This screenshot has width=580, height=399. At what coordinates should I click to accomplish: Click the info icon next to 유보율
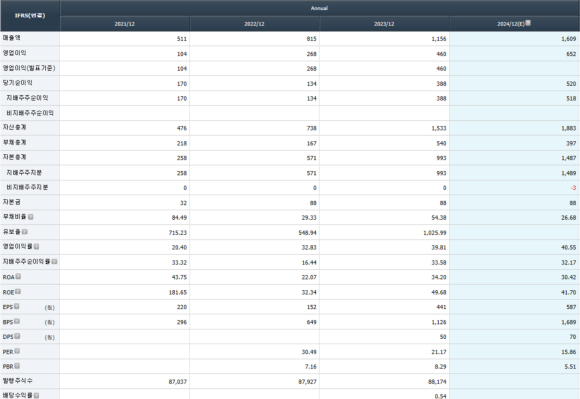[24, 232]
